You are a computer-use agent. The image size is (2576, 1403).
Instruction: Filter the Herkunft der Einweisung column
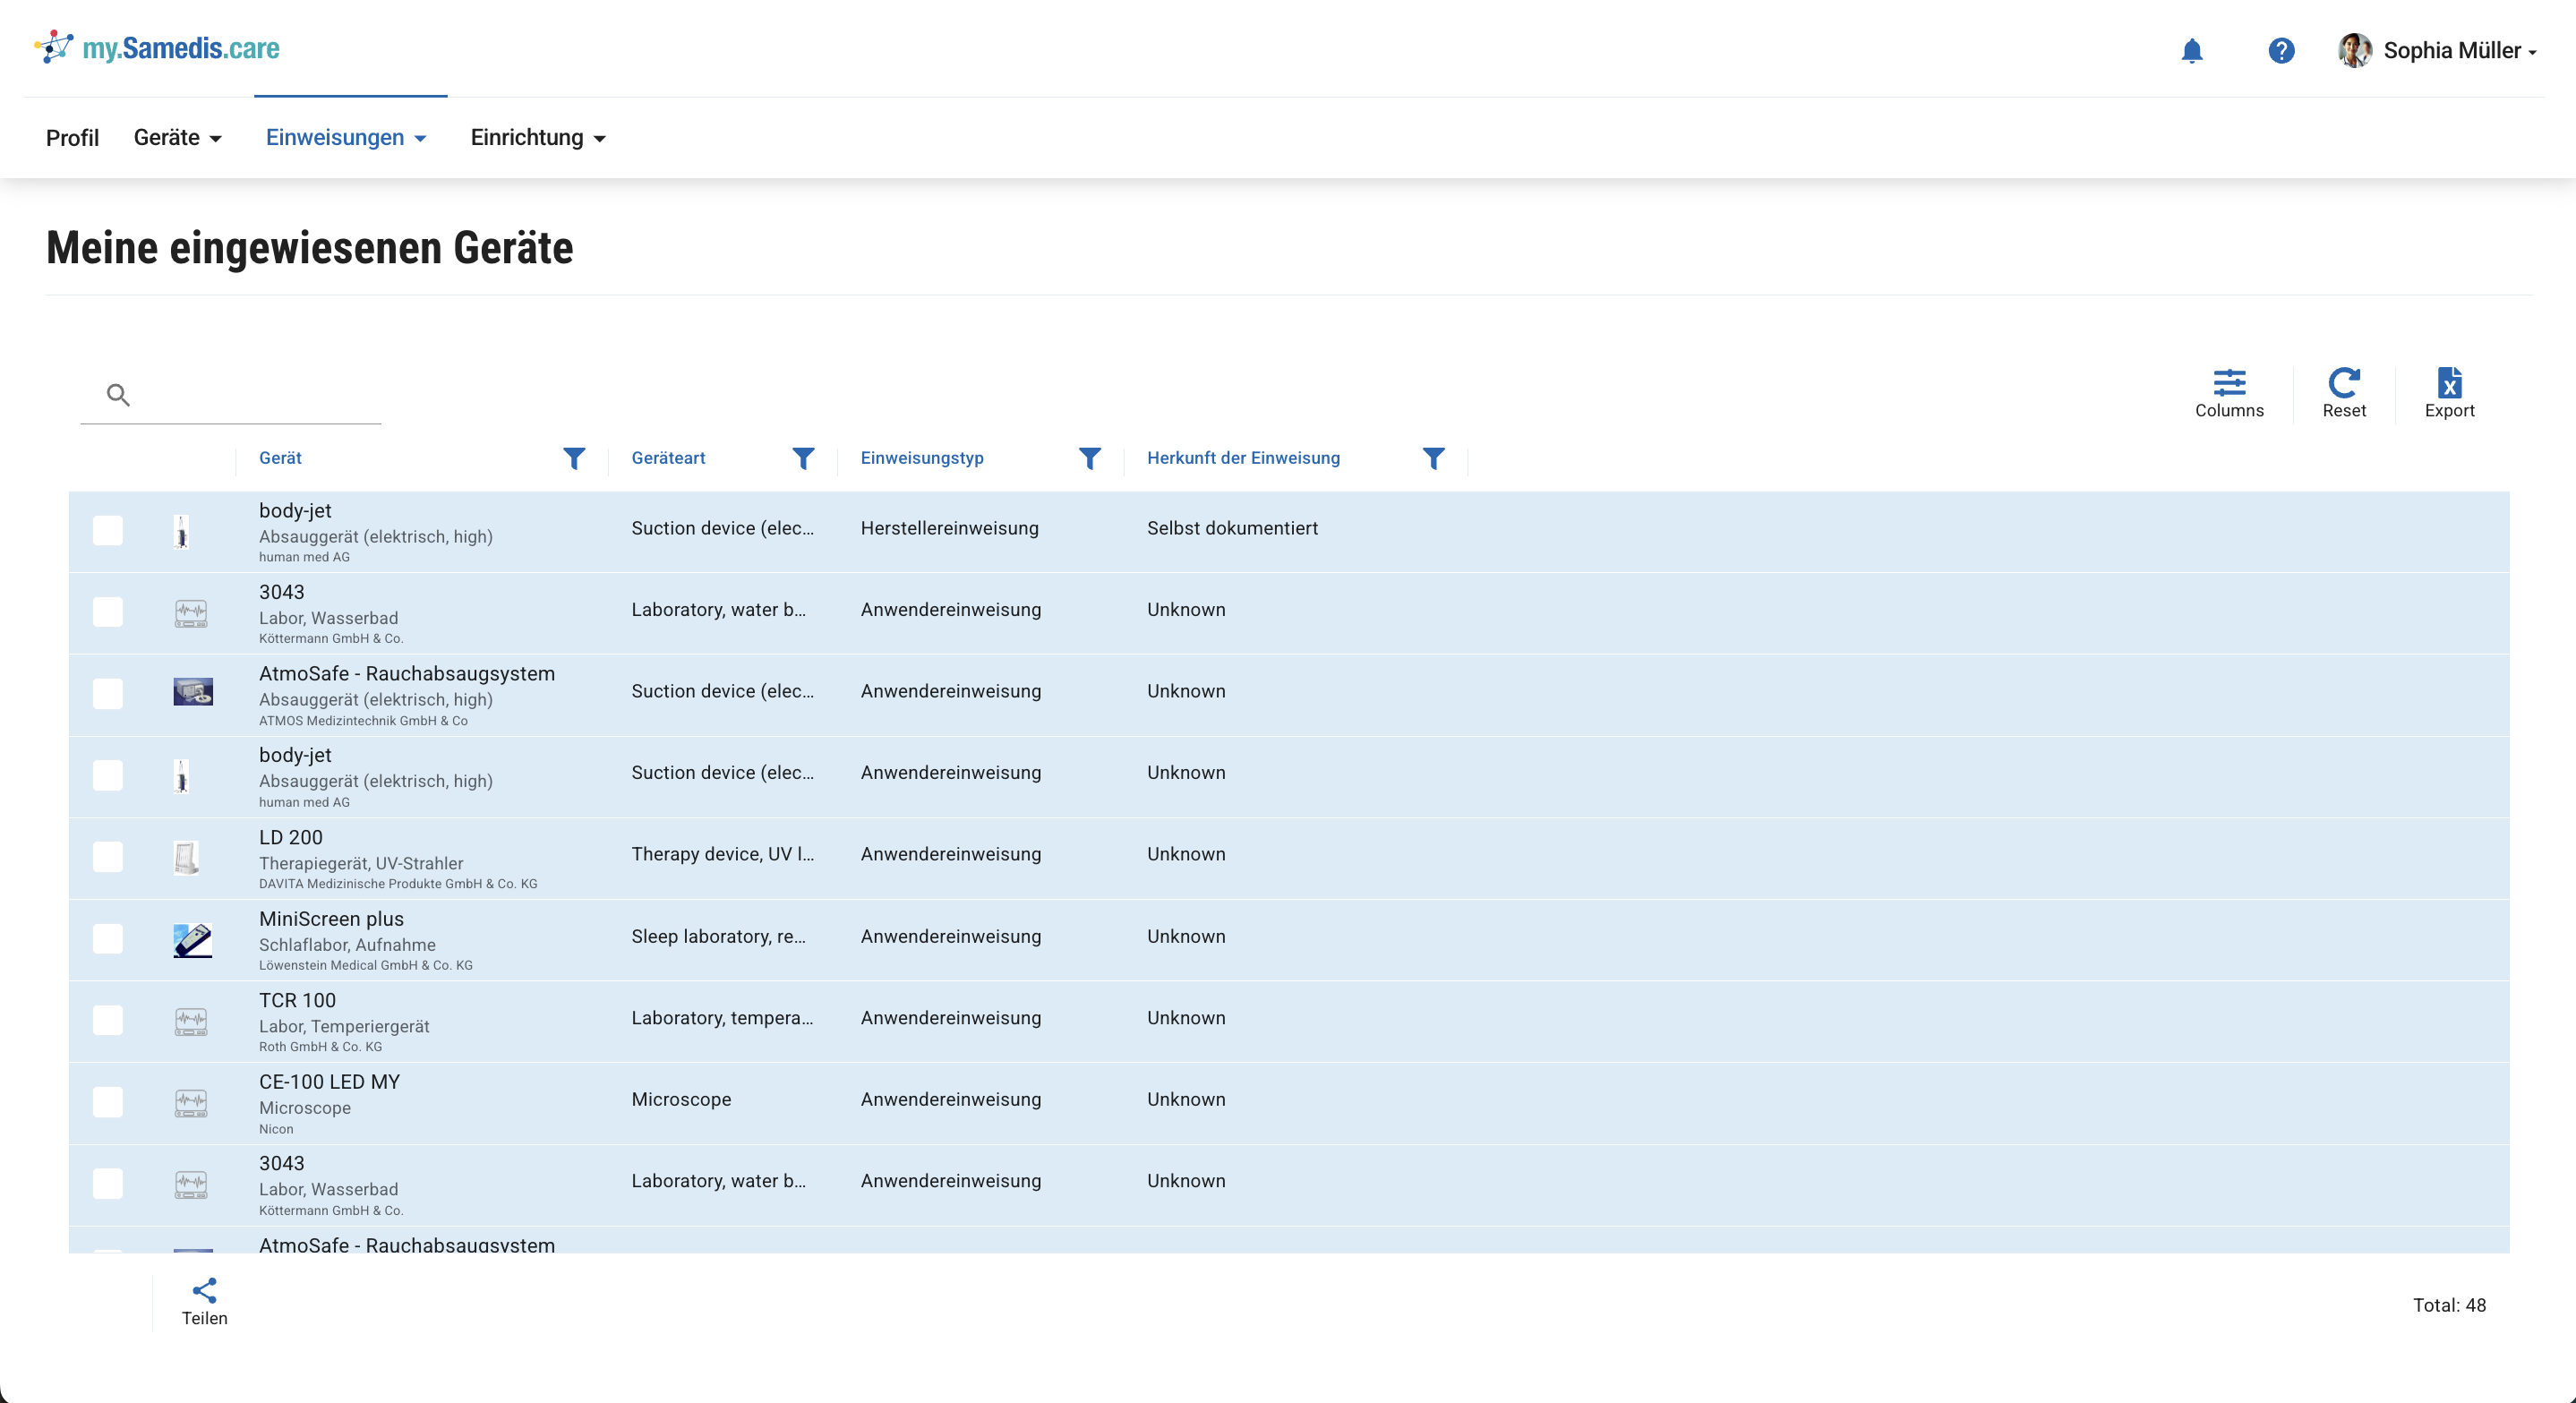click(1432, 458)
